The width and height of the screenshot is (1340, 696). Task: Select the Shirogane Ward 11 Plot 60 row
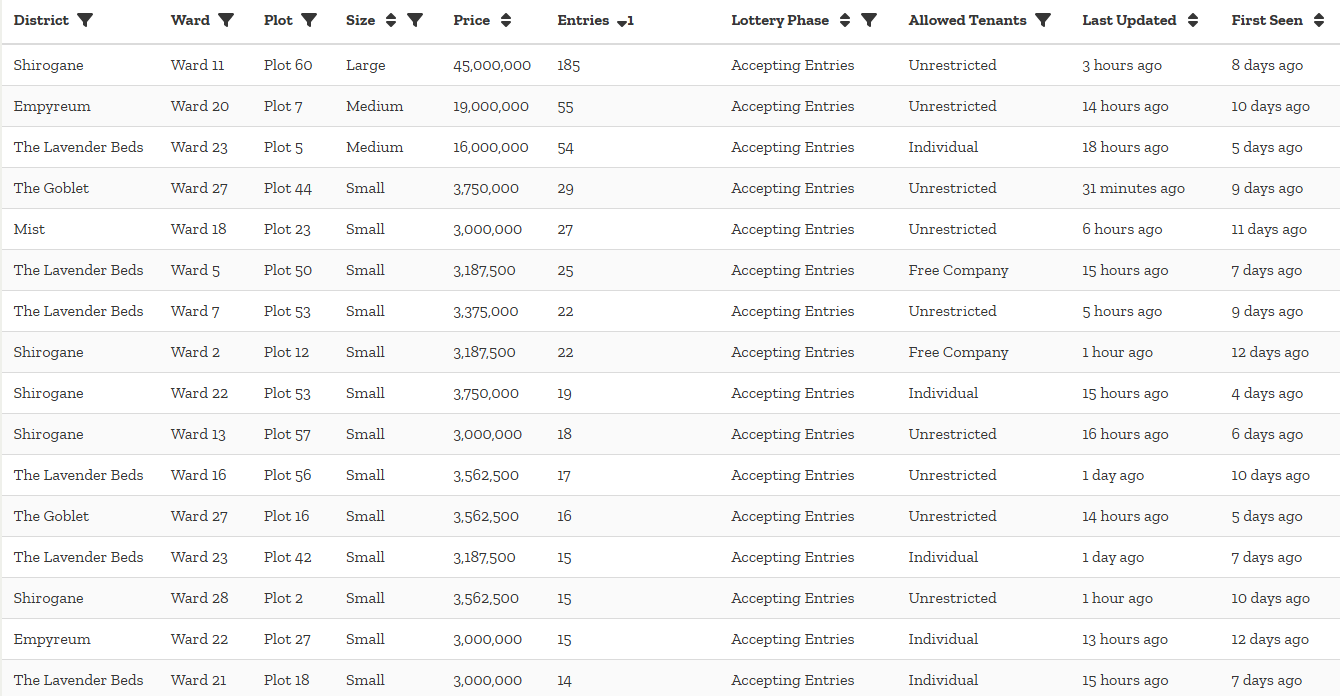[670, 65]
